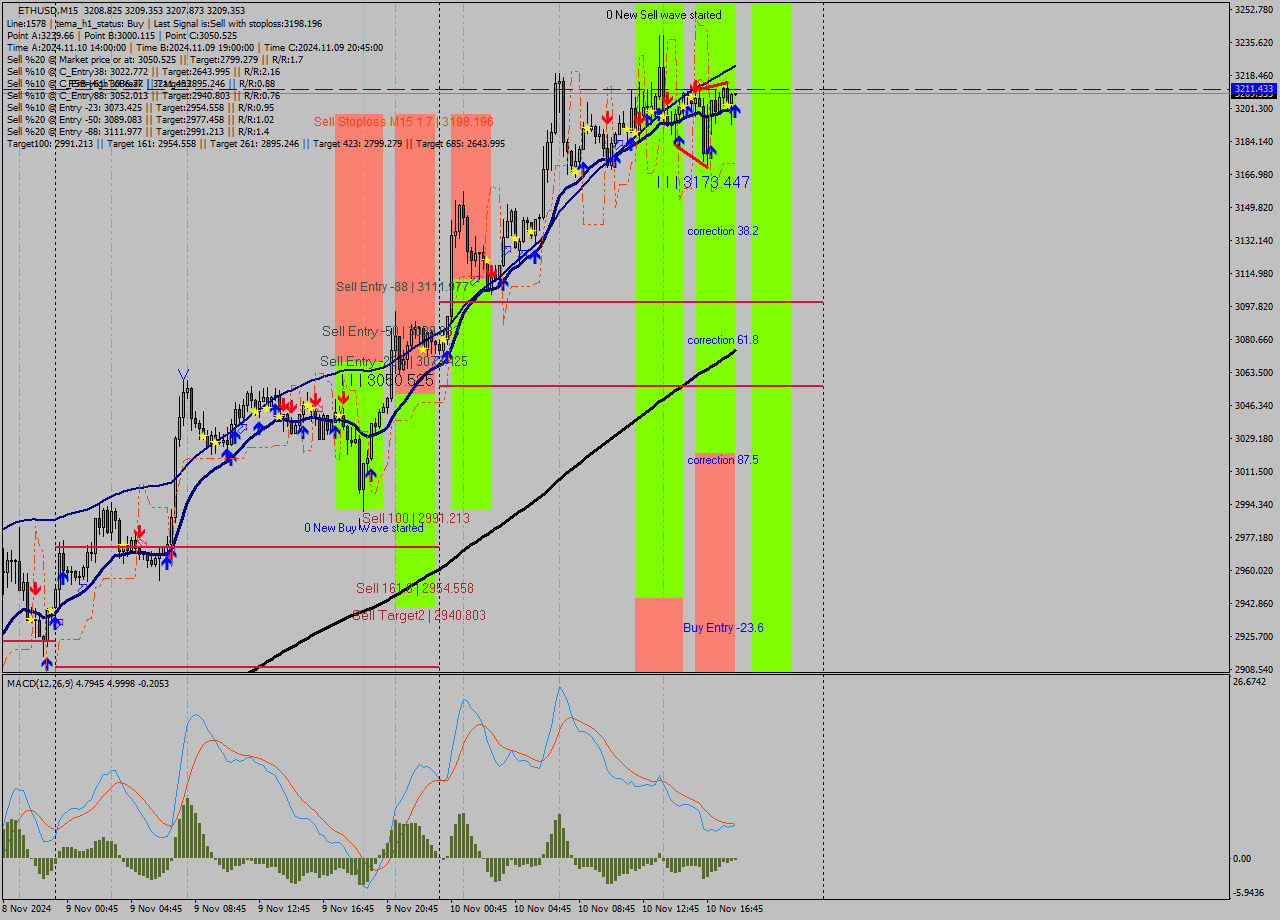Image resolution: width=1280 pixels, height=920 pixels.
Task: Select the '9 Nov 04:45' time axis label
Action: (x=157, y=910)
